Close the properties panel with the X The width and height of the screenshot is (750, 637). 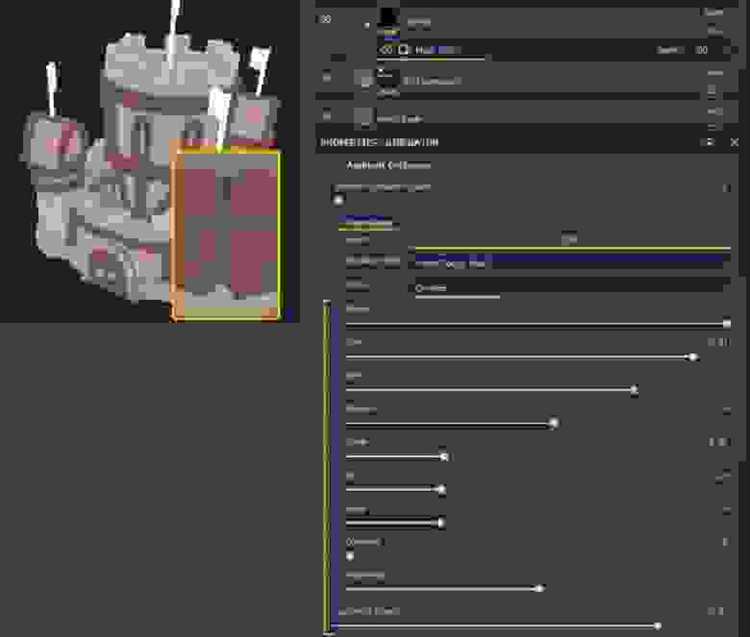coord(735,142)
